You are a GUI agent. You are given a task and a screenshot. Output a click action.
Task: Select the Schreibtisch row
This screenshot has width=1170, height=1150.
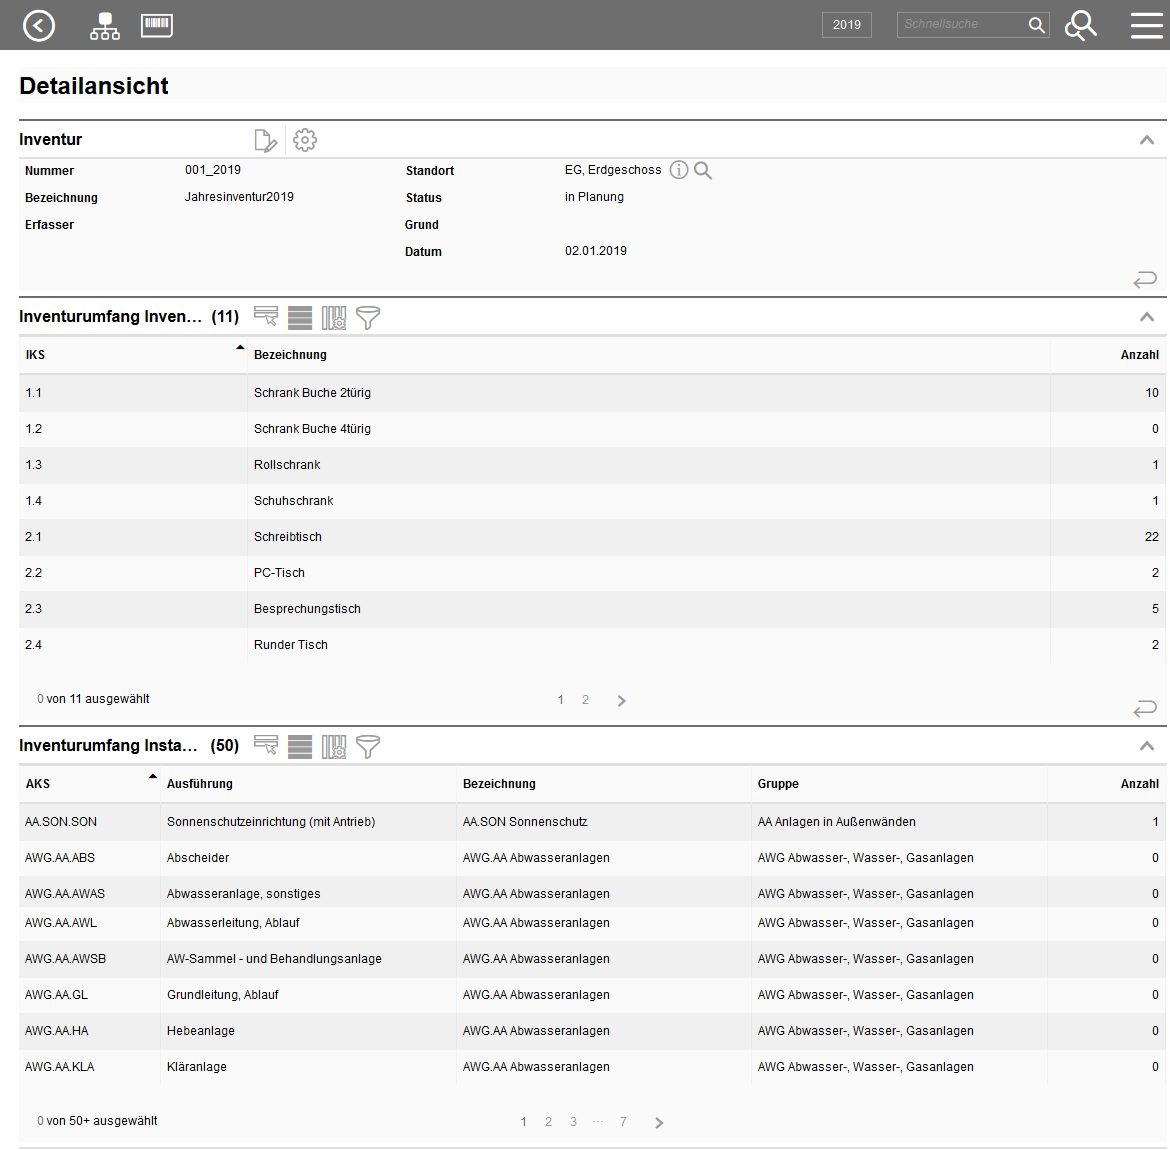coord(288,537)
